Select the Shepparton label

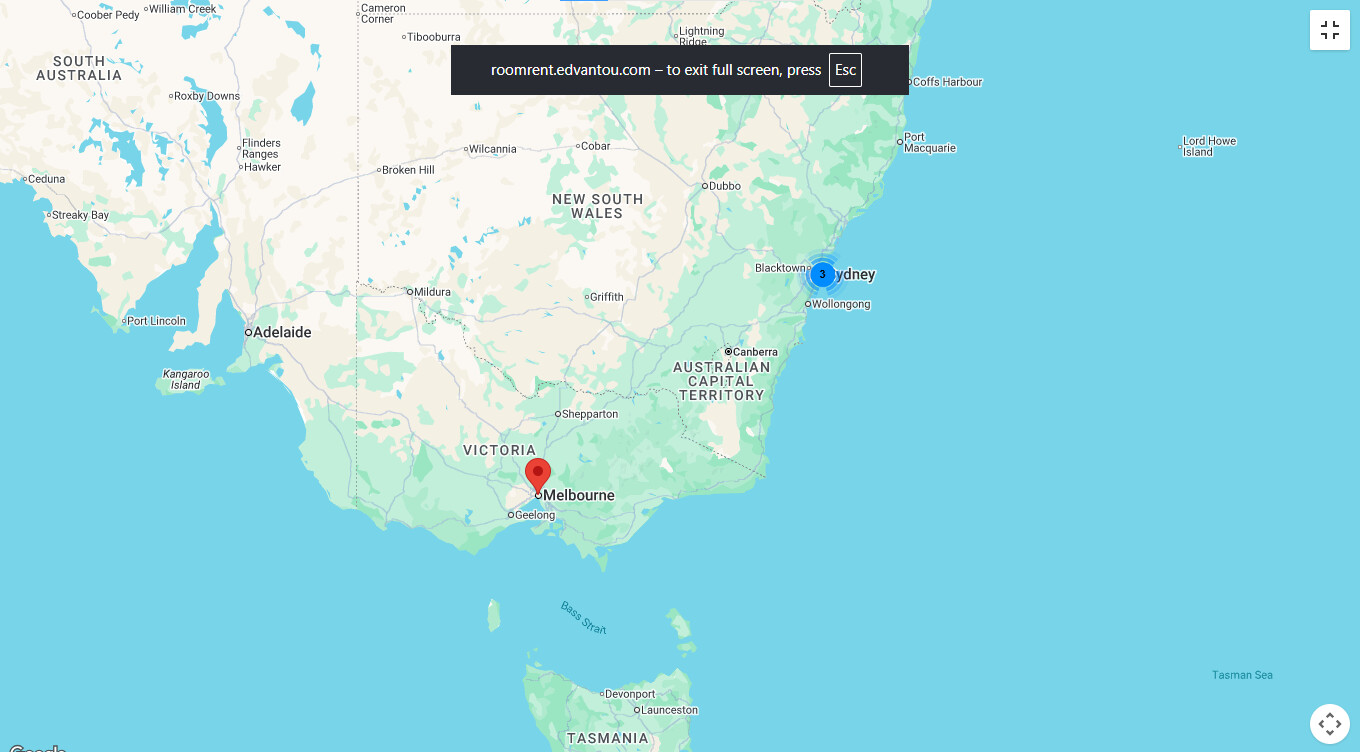coord(590,414)
